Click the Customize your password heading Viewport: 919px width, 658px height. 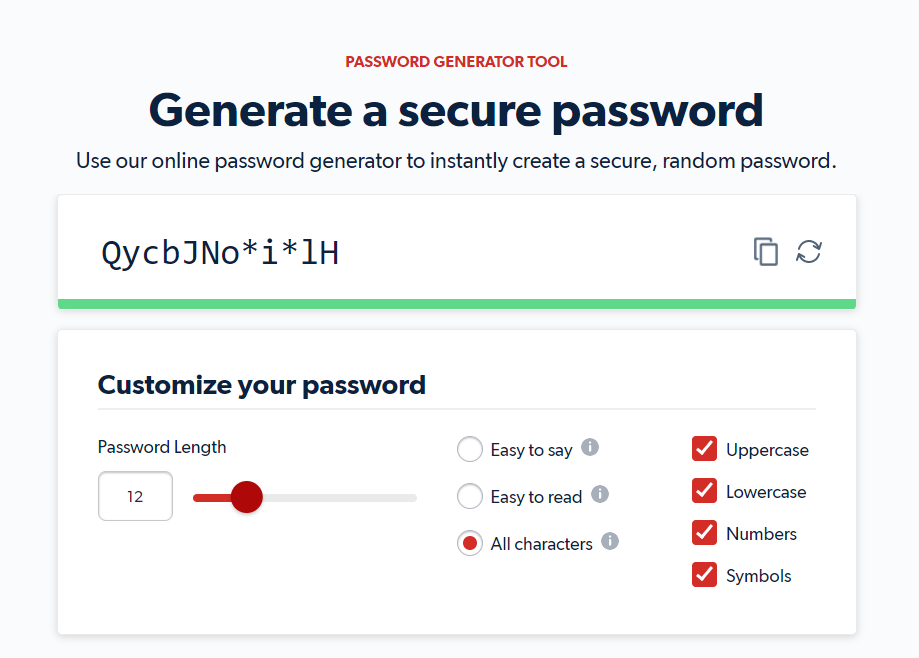coord(261,385)
